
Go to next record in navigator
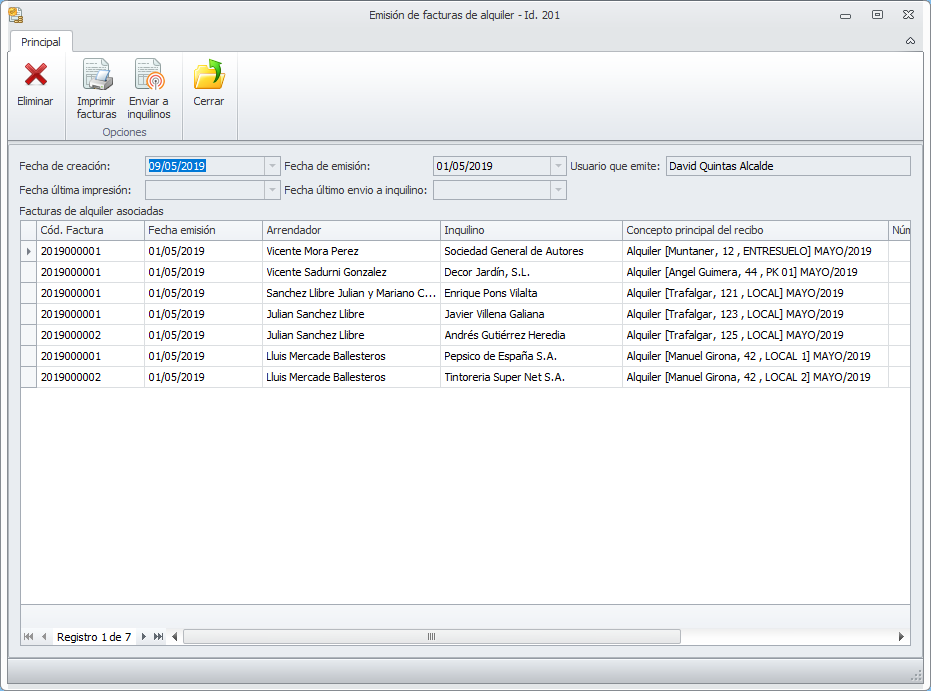144,637
